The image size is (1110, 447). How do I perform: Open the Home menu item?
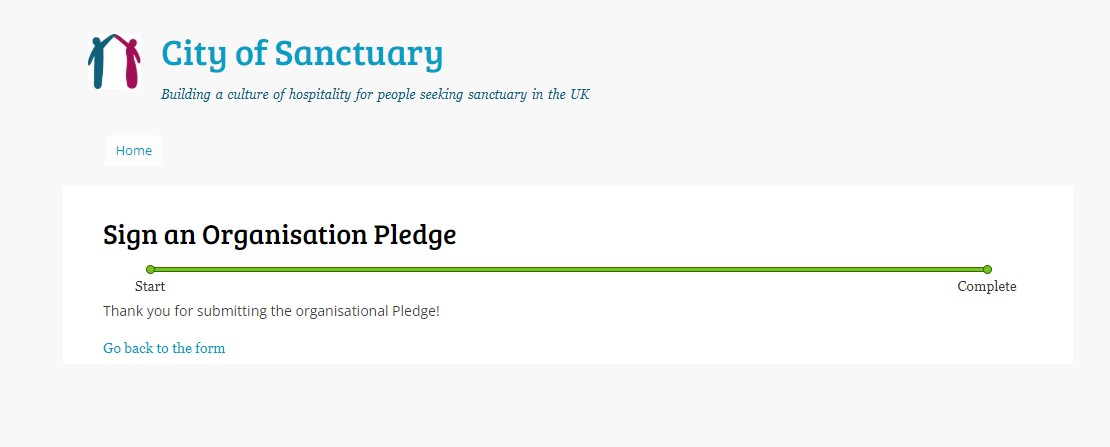tap(134, 151)
